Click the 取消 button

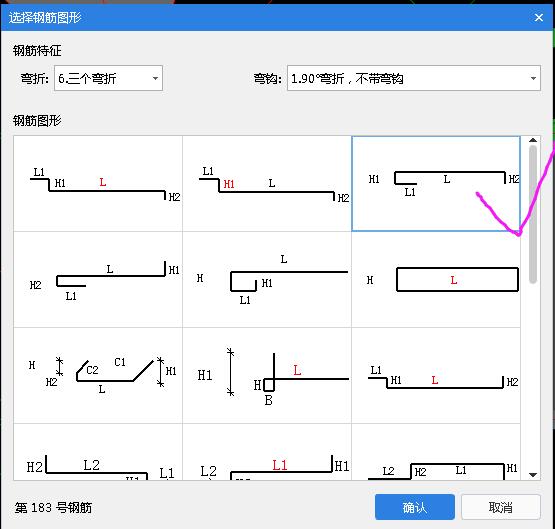click(501, 507)
